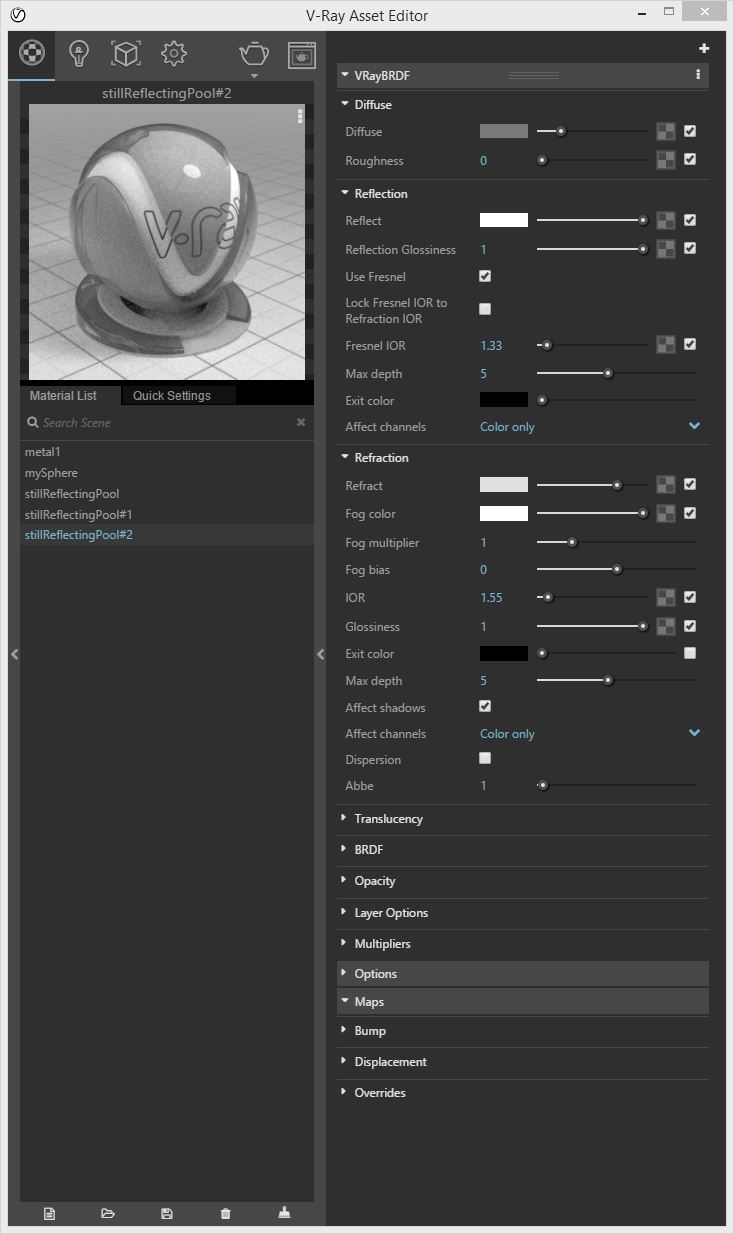Open Reflection Affect channels dropdown

point(590,426)
